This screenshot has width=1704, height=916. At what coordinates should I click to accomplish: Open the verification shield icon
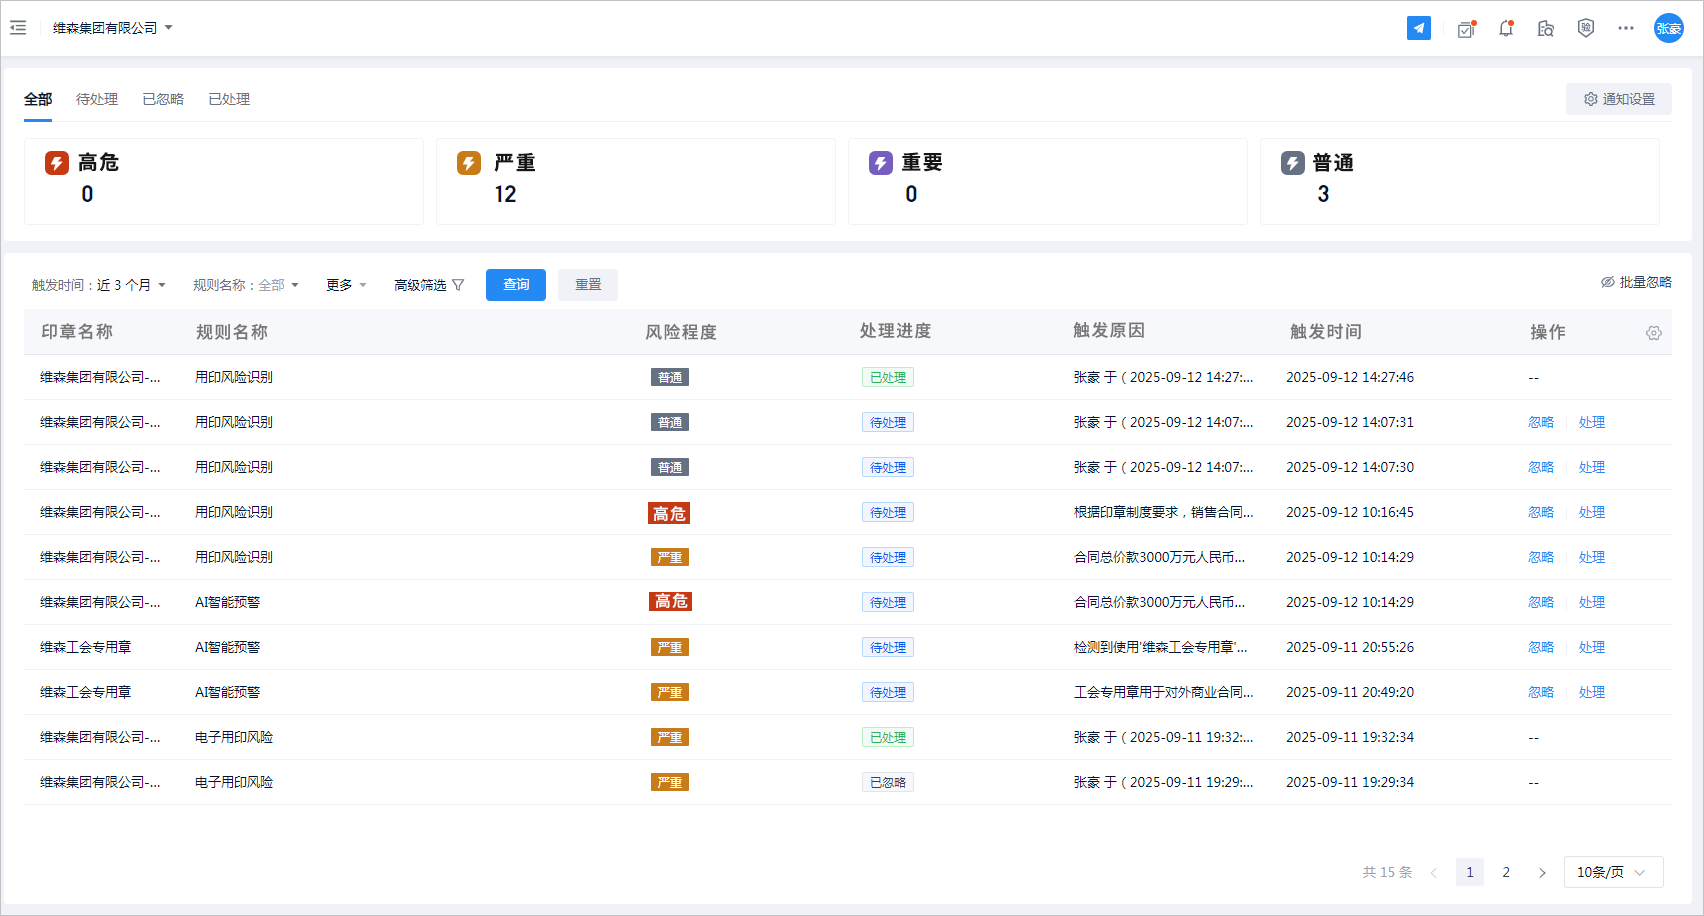(1586, 28)
